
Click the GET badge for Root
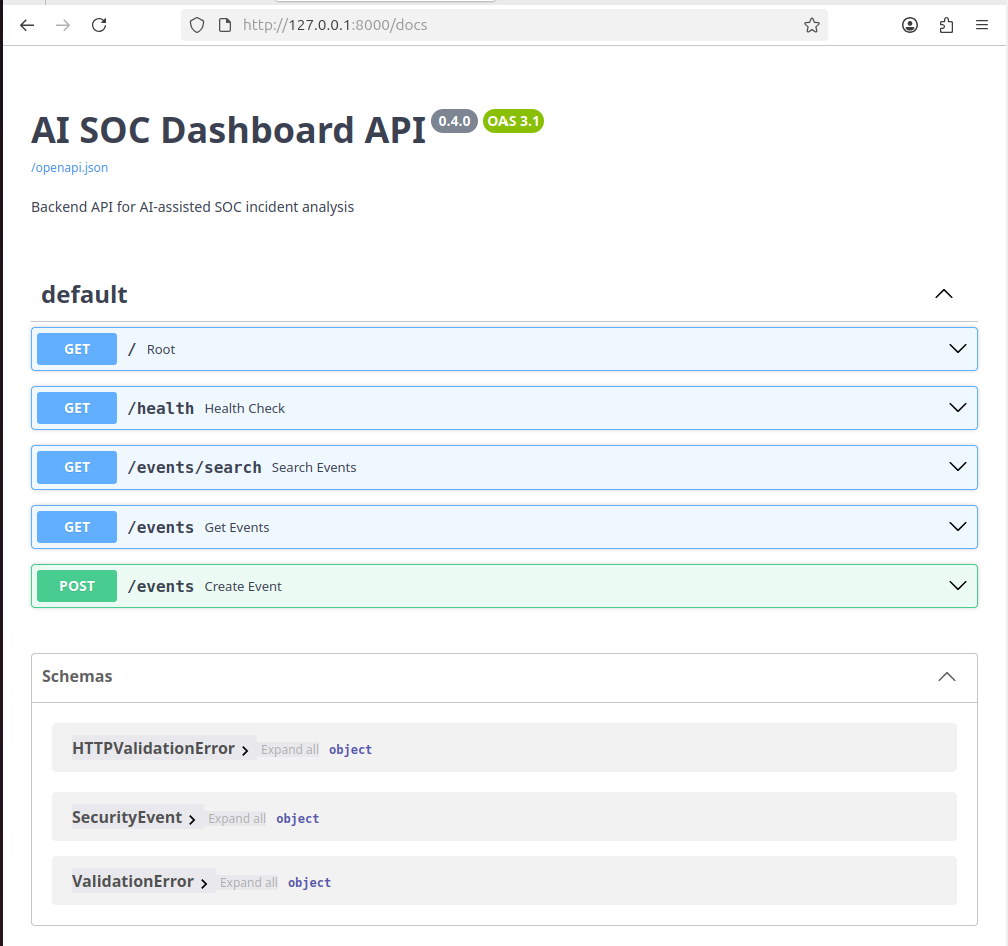(77, 349)
